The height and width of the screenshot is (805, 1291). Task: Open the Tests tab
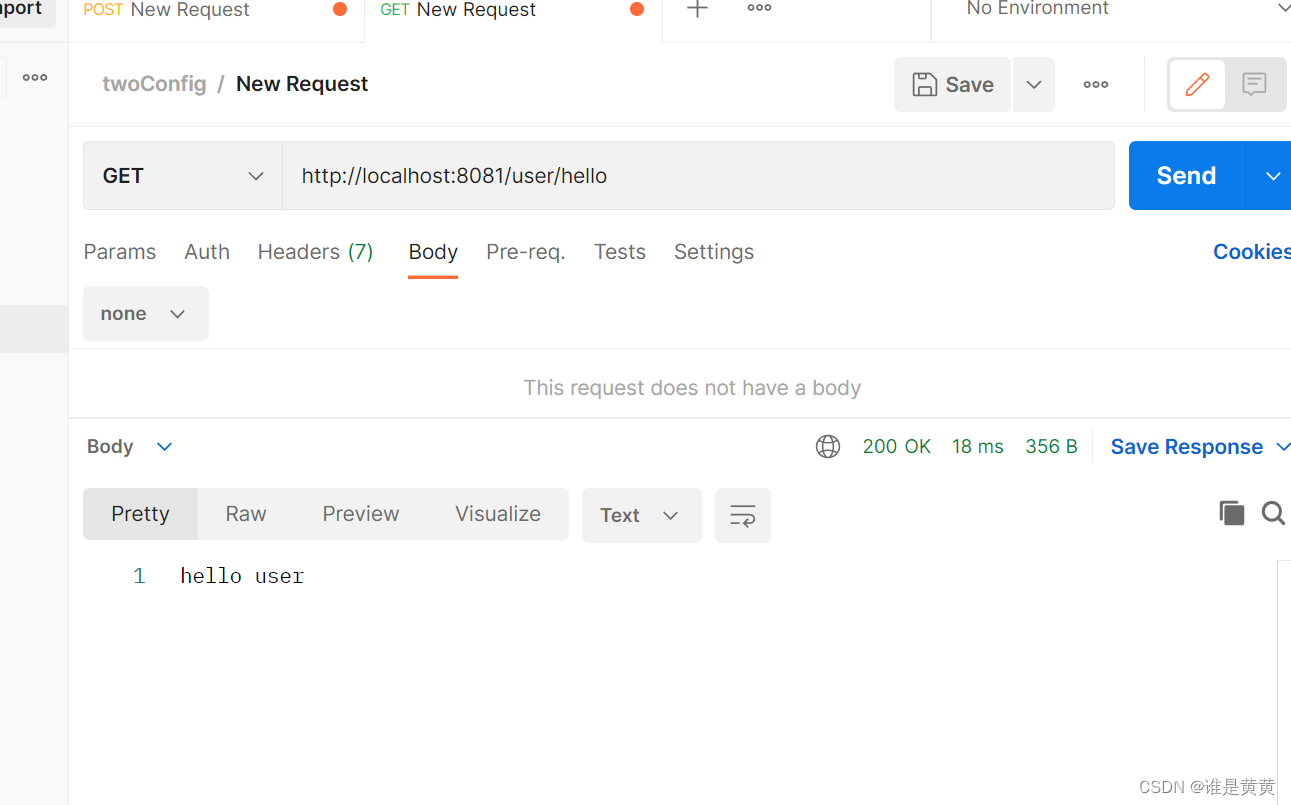coord(620,252)
